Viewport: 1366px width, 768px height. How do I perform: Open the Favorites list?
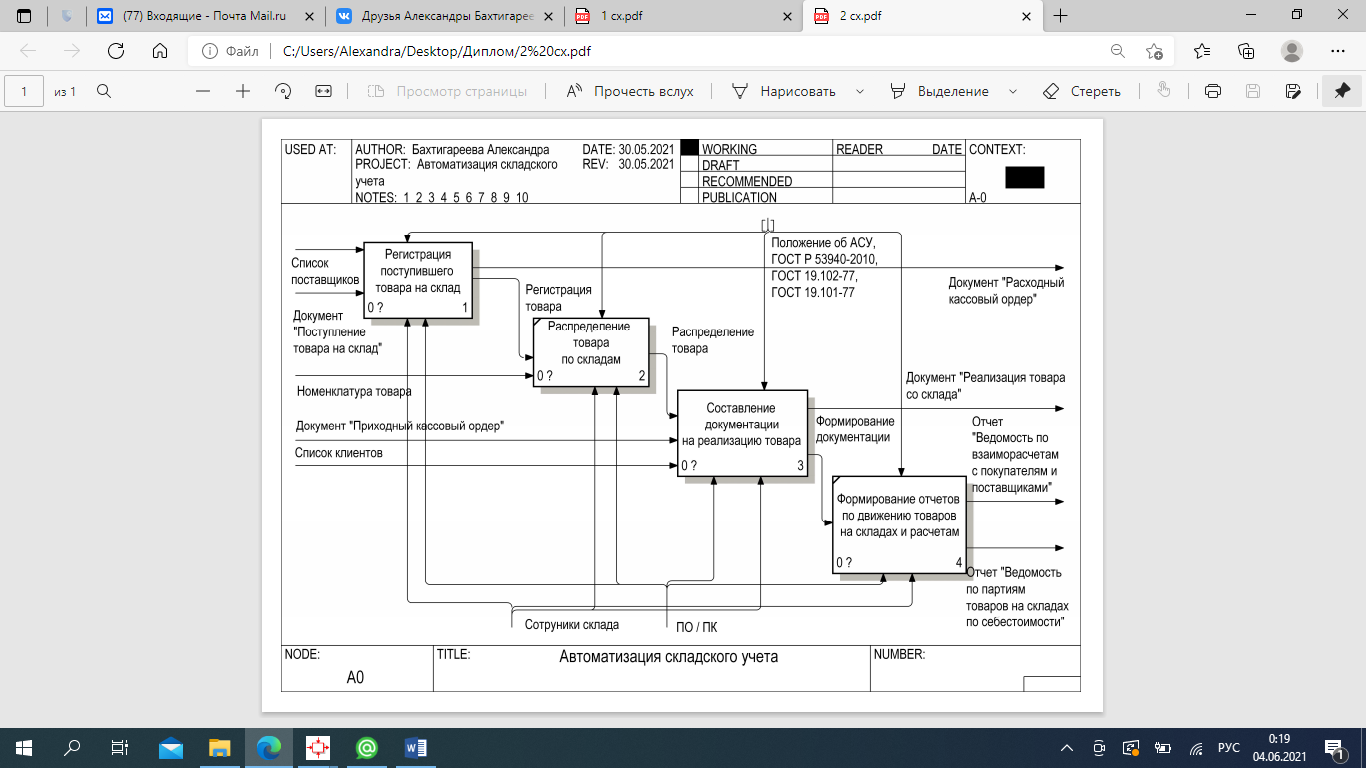pyautogui.click(x=1202, y=51)
